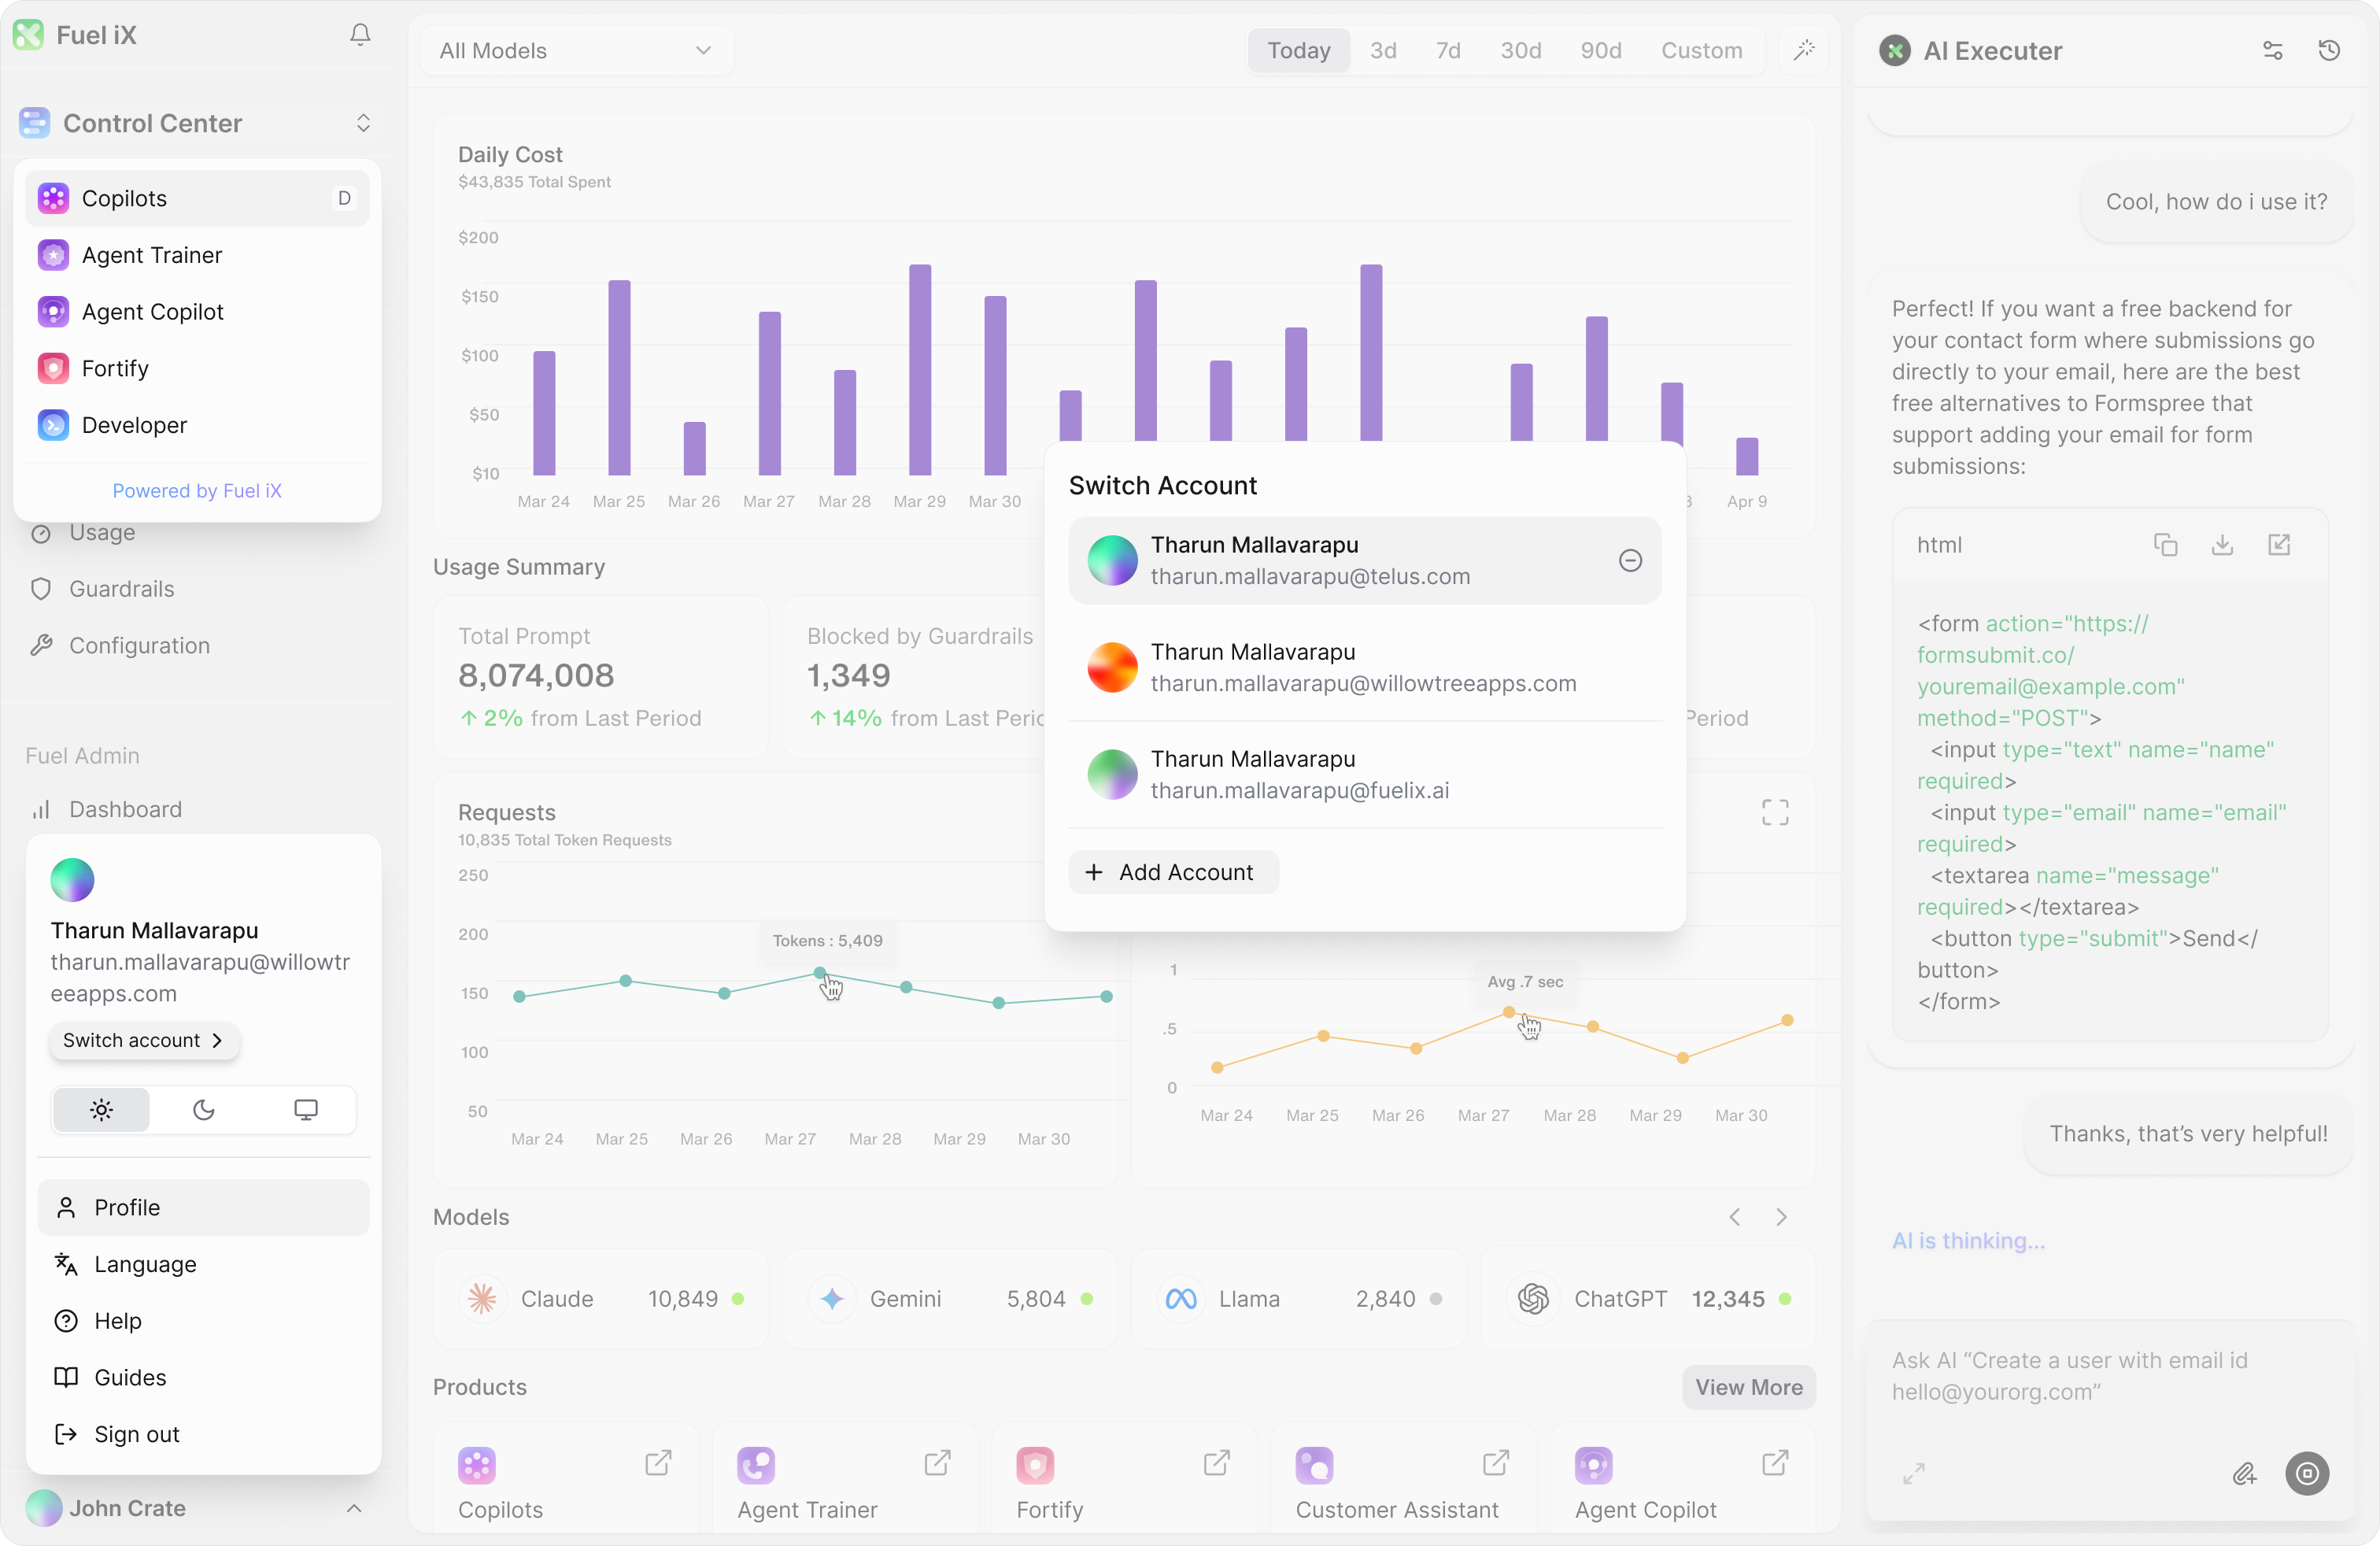This screenshot has width=2380, height=1546.
Task: Open Switch account submenu
Action: point(144,1040)
